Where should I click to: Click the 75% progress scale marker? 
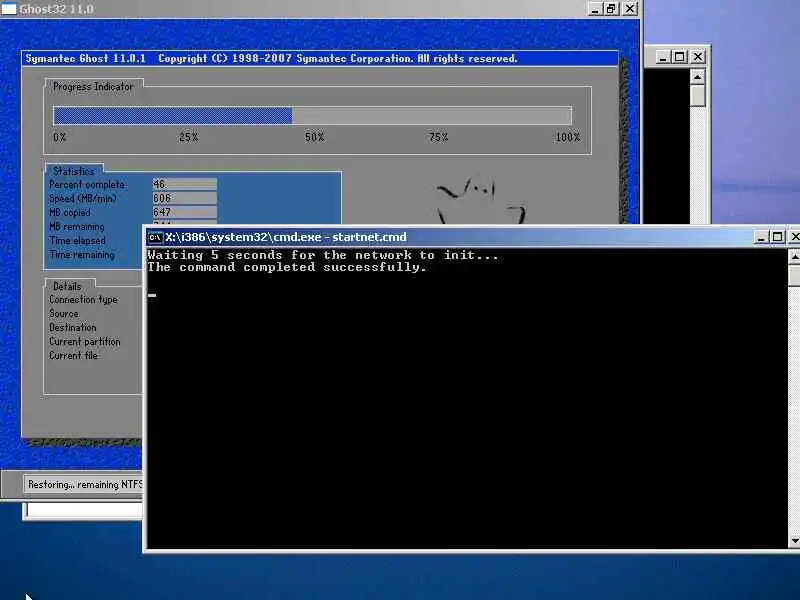(438, 137)
